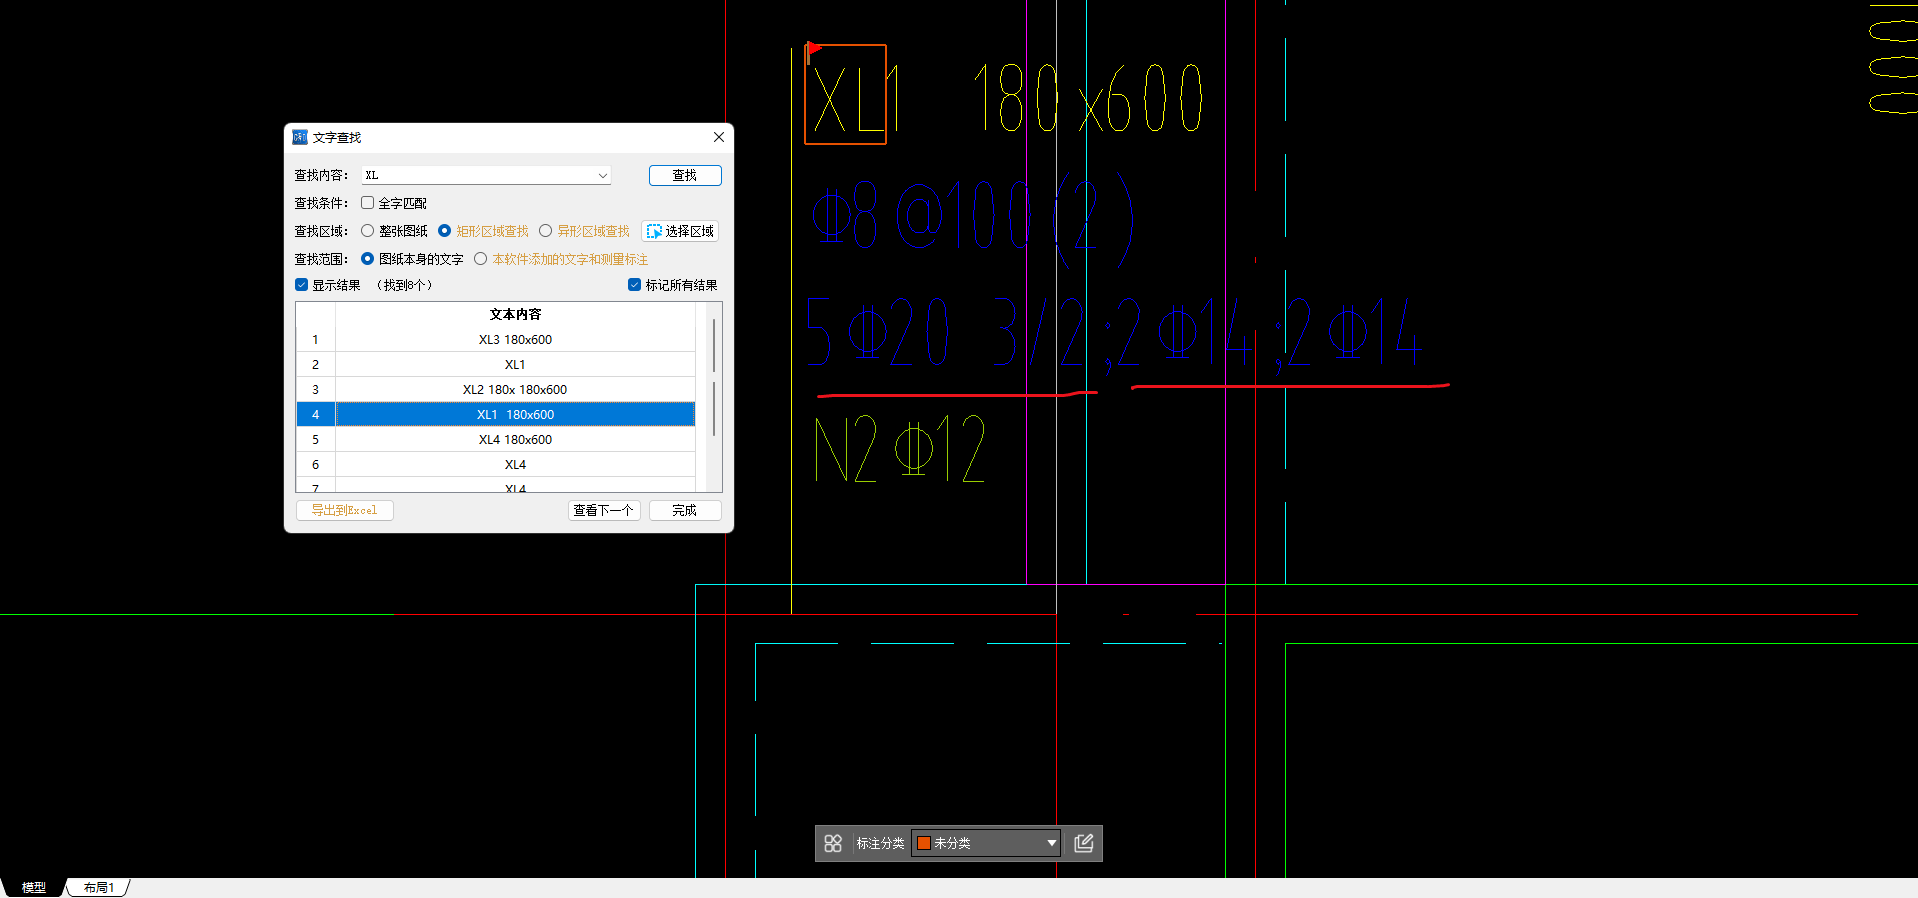Click the orange 未分类 color swatch
The image size is (1918, 898).
click(x=924, y=843)
